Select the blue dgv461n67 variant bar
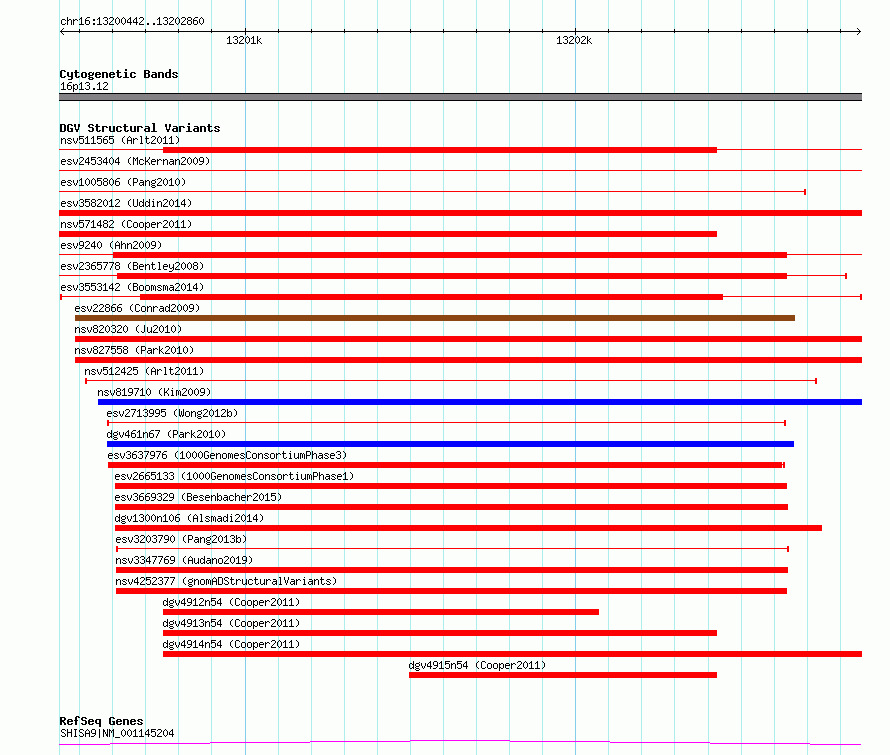The image size is (890, 755). tap(450, 444)
